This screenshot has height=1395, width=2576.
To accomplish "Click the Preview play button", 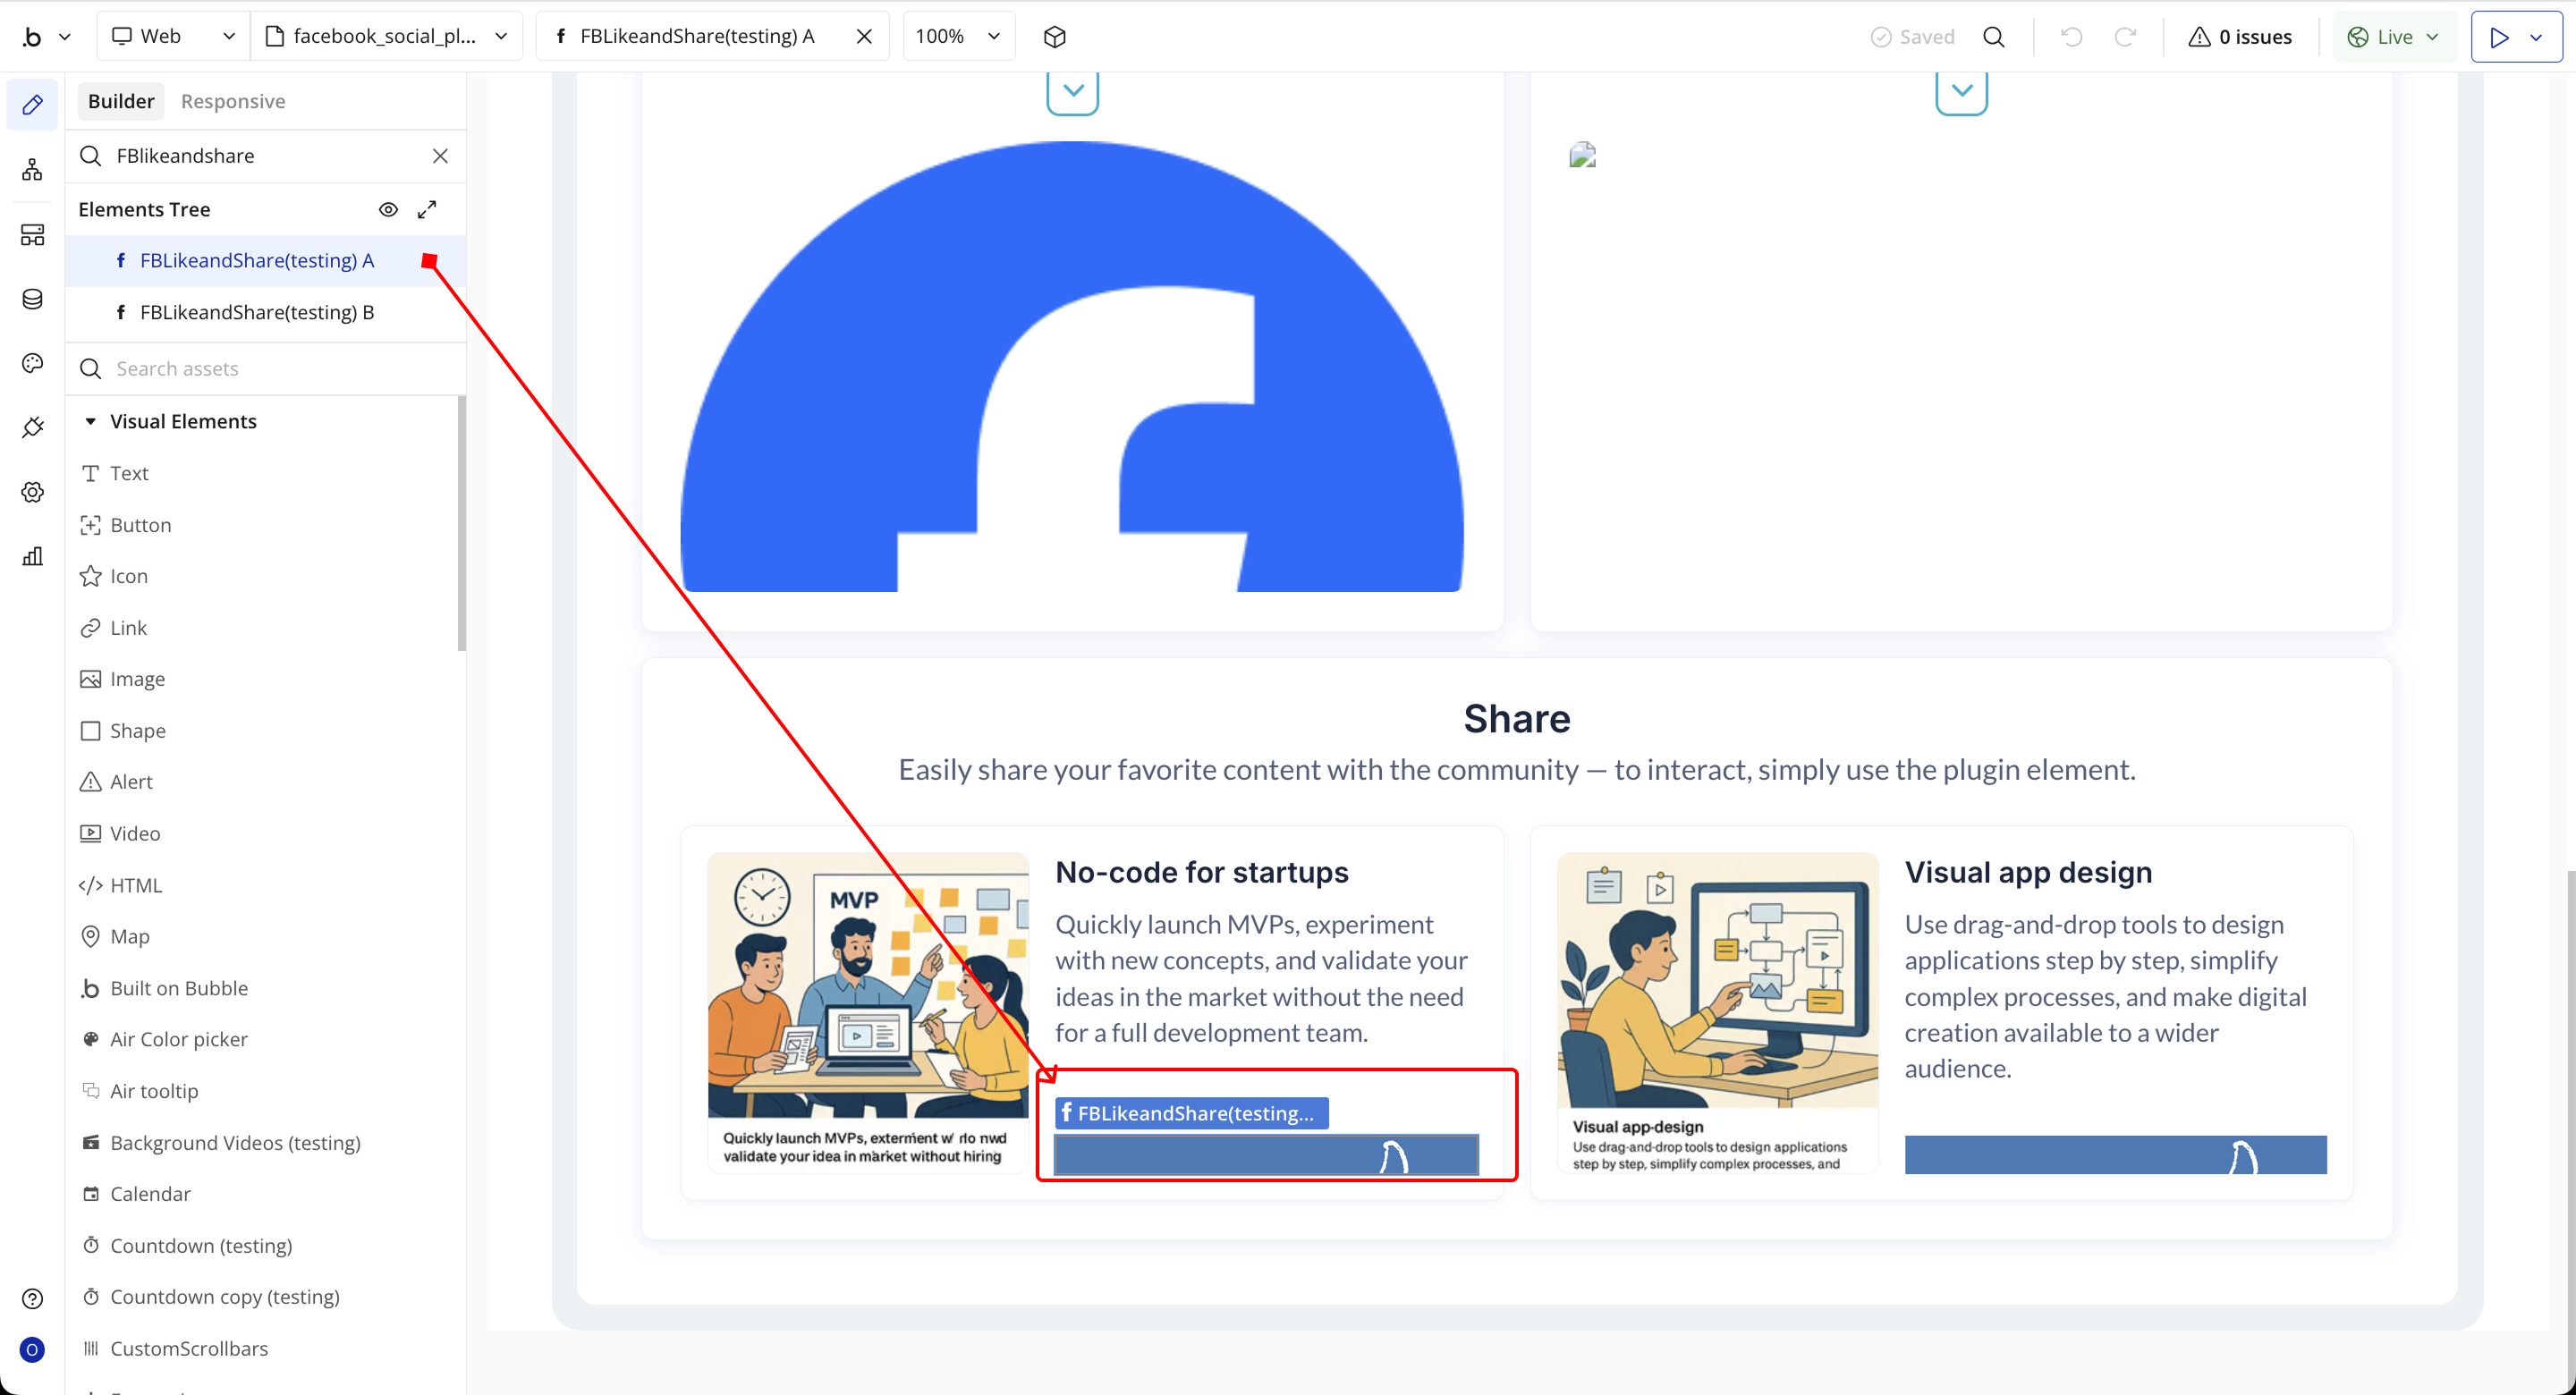I will point(2498,37).
